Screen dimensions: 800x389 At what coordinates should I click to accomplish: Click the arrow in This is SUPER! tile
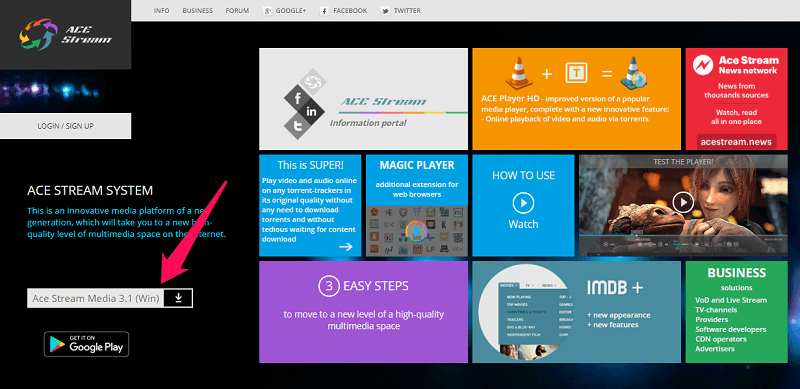click(346, 247)
